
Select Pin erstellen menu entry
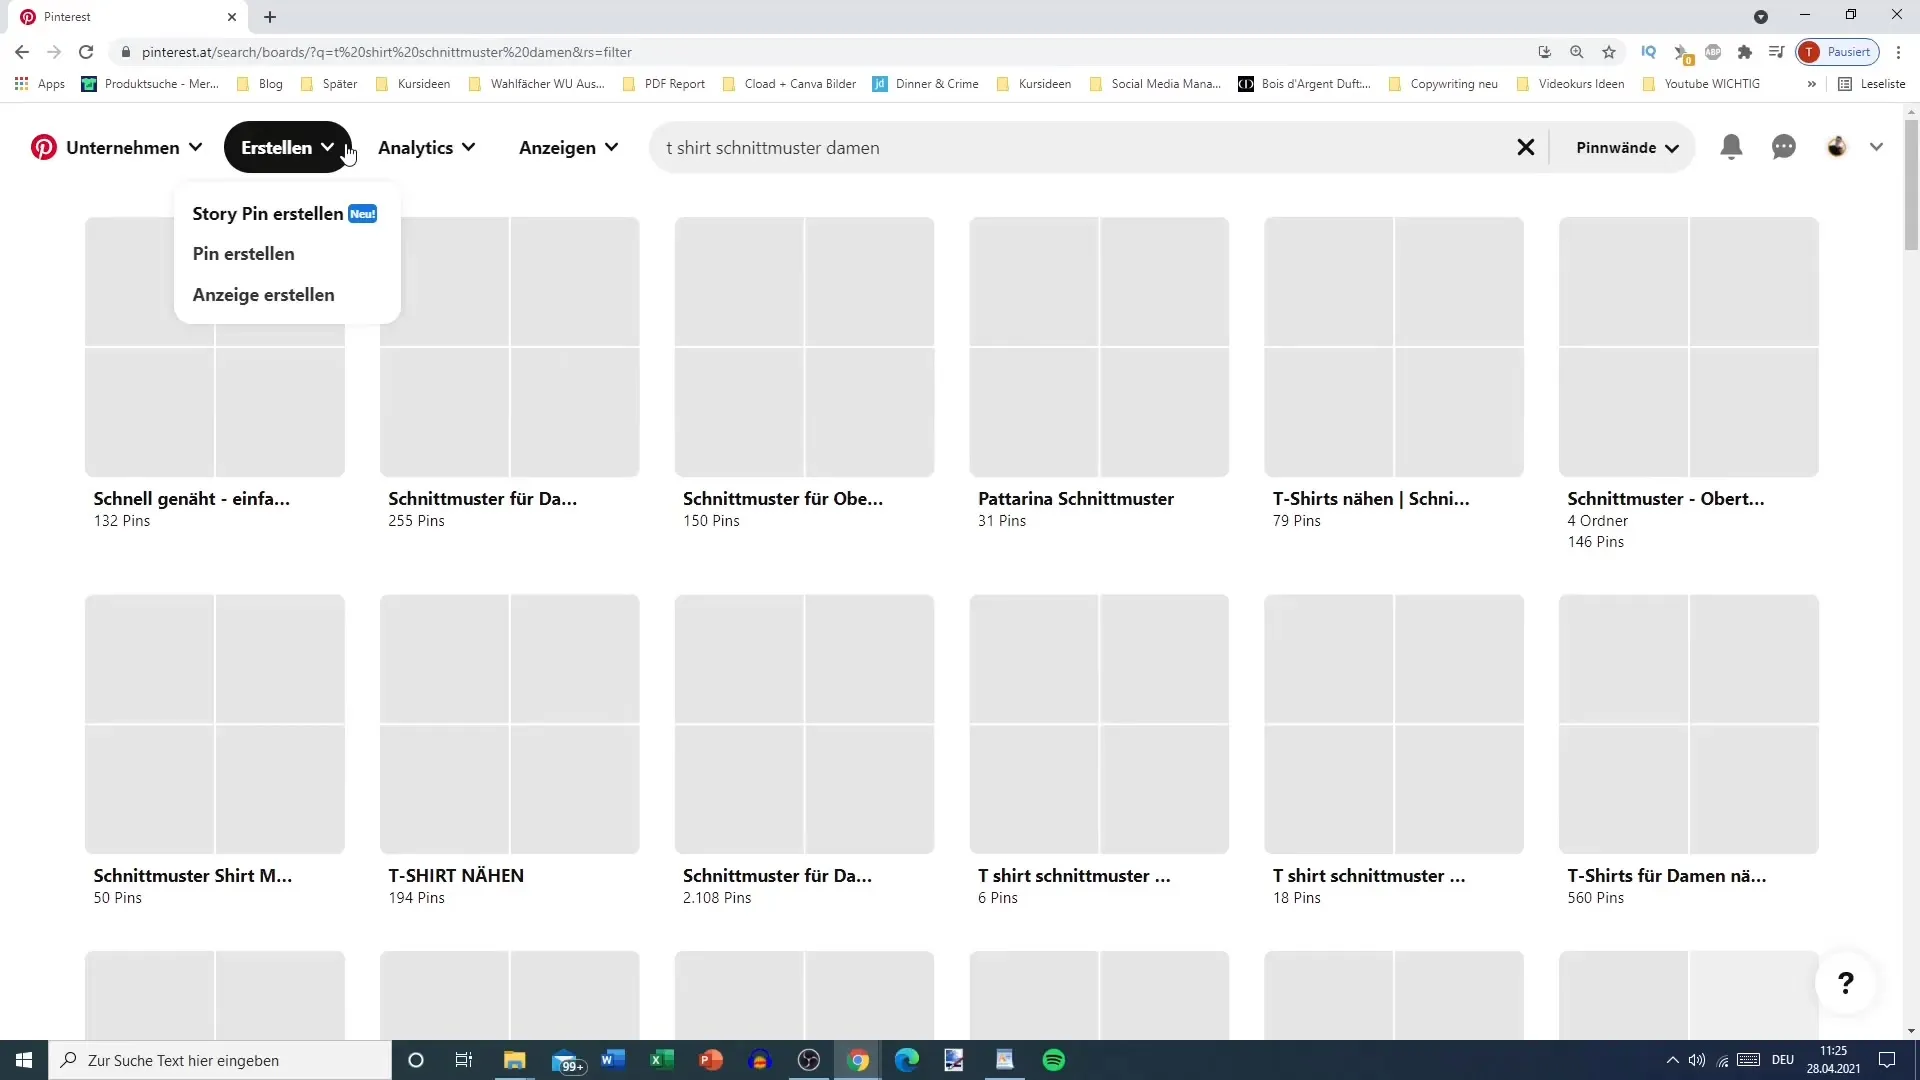coord(244,254)
